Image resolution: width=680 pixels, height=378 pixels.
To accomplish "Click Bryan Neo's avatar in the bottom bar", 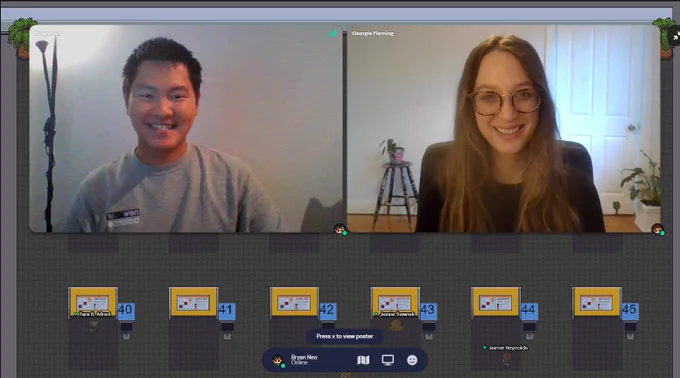I will [278, 360].
